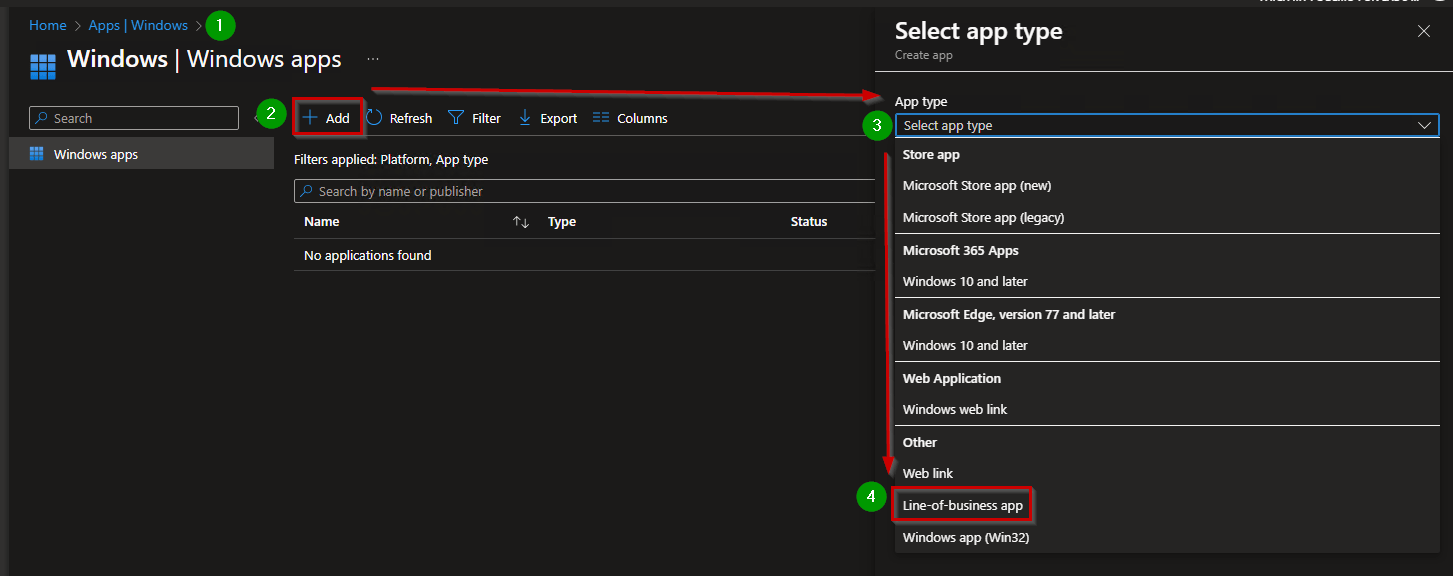Go to Home breadcrumb link
The height and width of the screenshot is (576, 1453).
pyautogui.click(x=48, y=25)
